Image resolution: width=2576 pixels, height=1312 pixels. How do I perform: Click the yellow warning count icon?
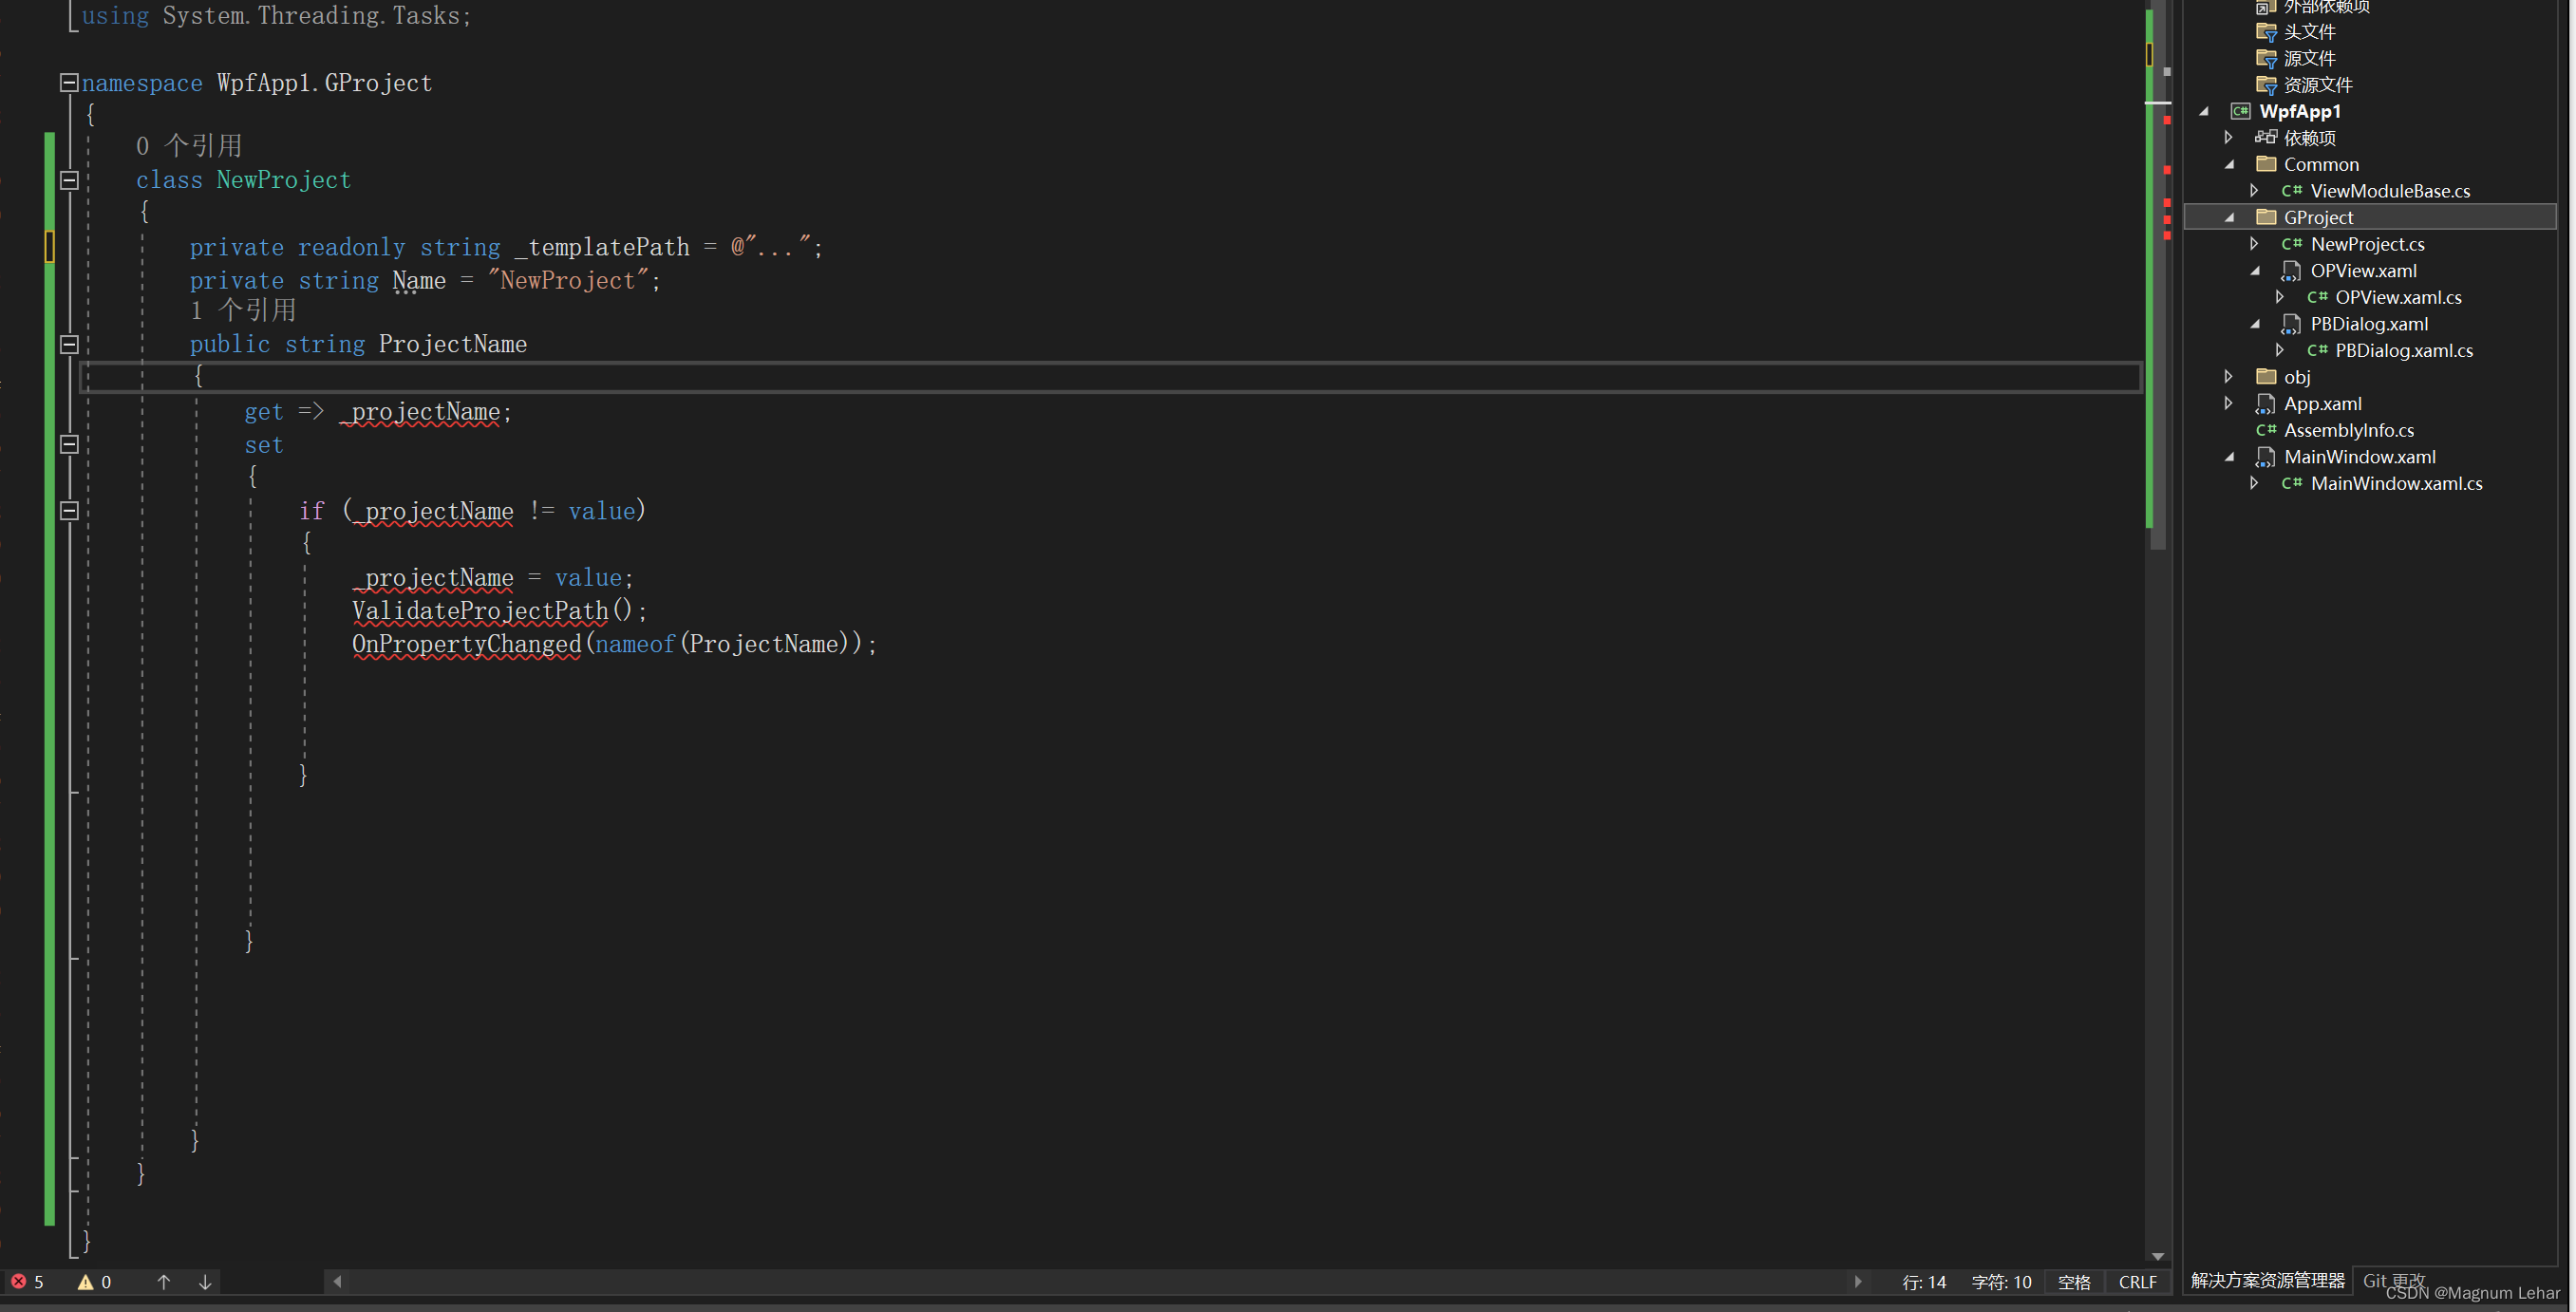pyautogui.click(x=86, y=1281)
